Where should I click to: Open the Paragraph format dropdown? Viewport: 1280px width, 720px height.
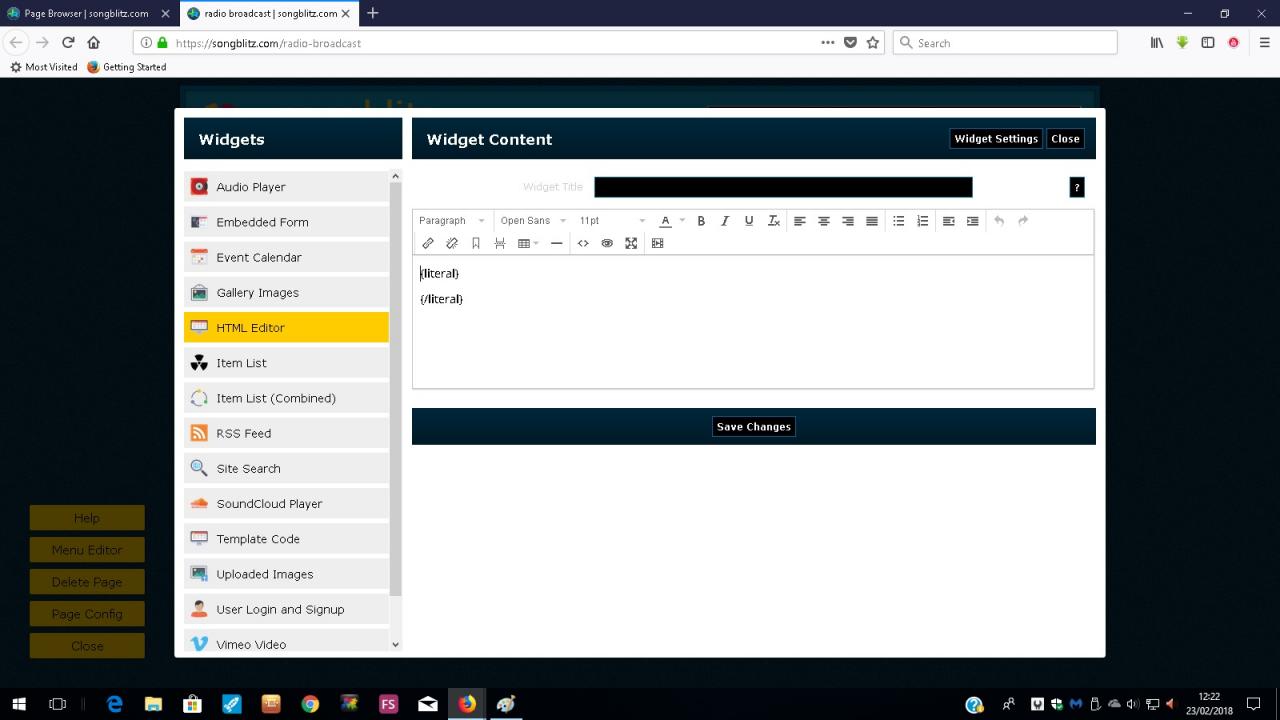[x=452, y=221]
